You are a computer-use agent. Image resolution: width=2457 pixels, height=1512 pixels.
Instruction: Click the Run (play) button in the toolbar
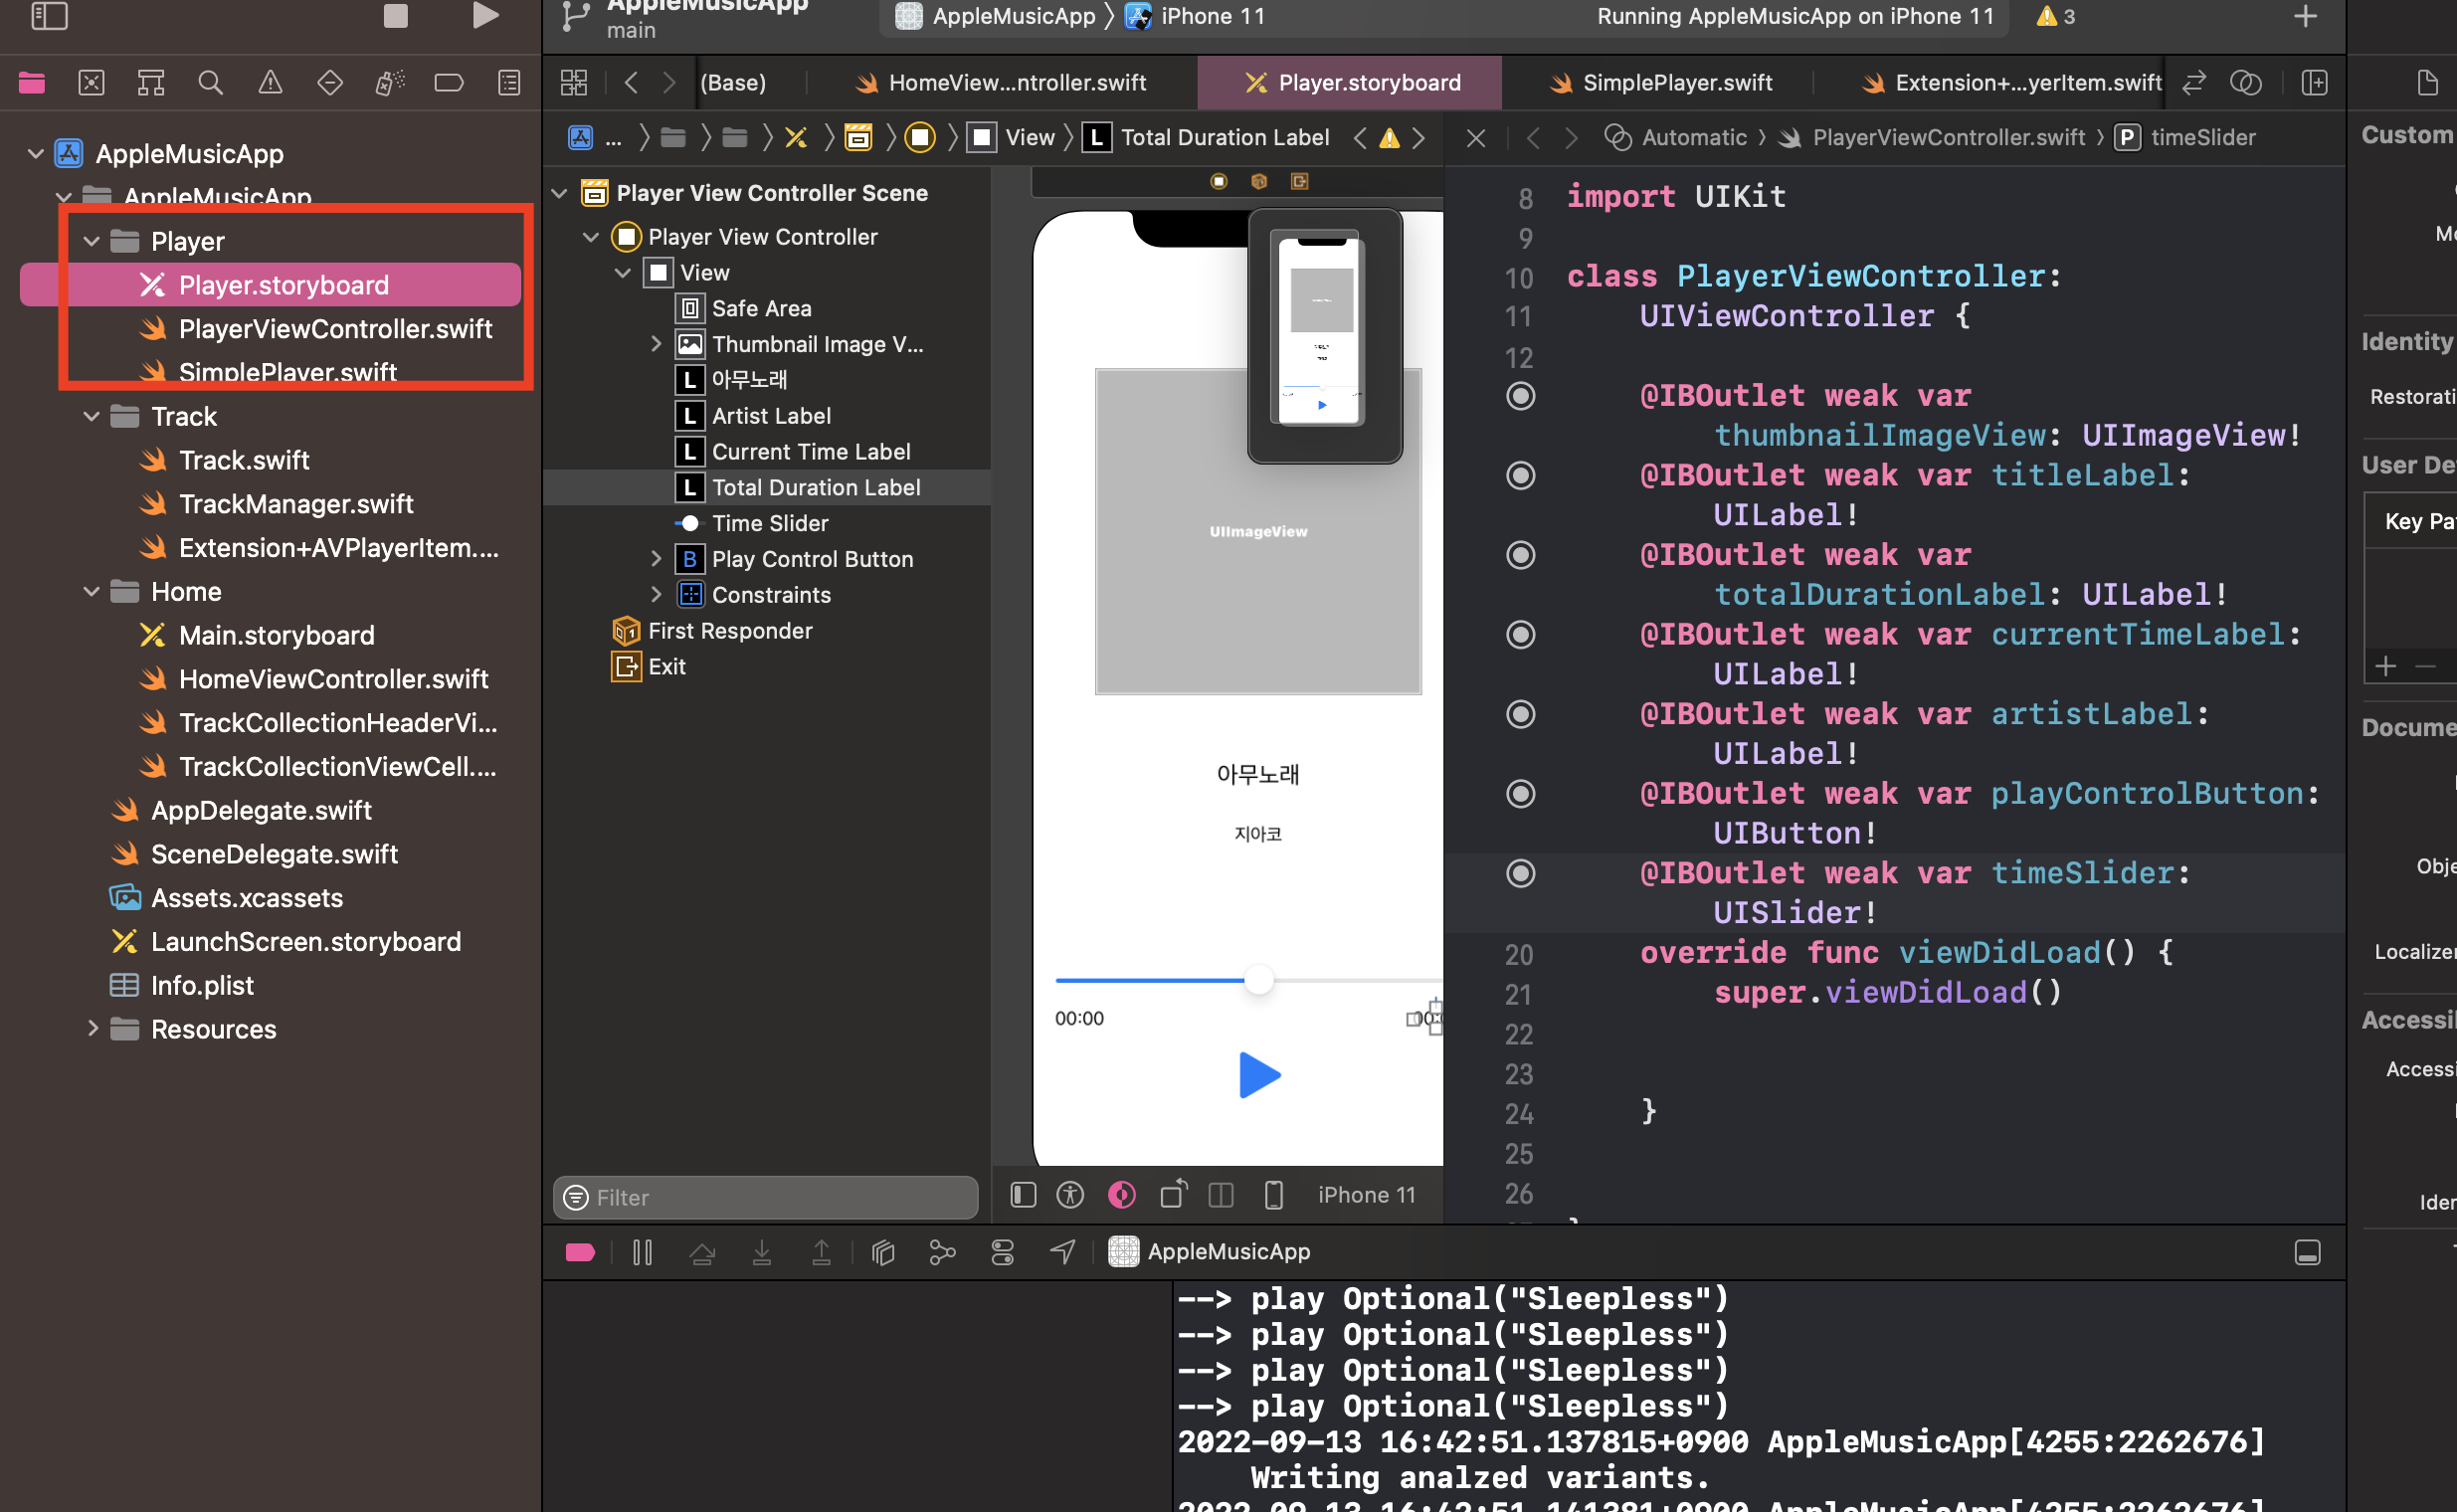[485, 16]
